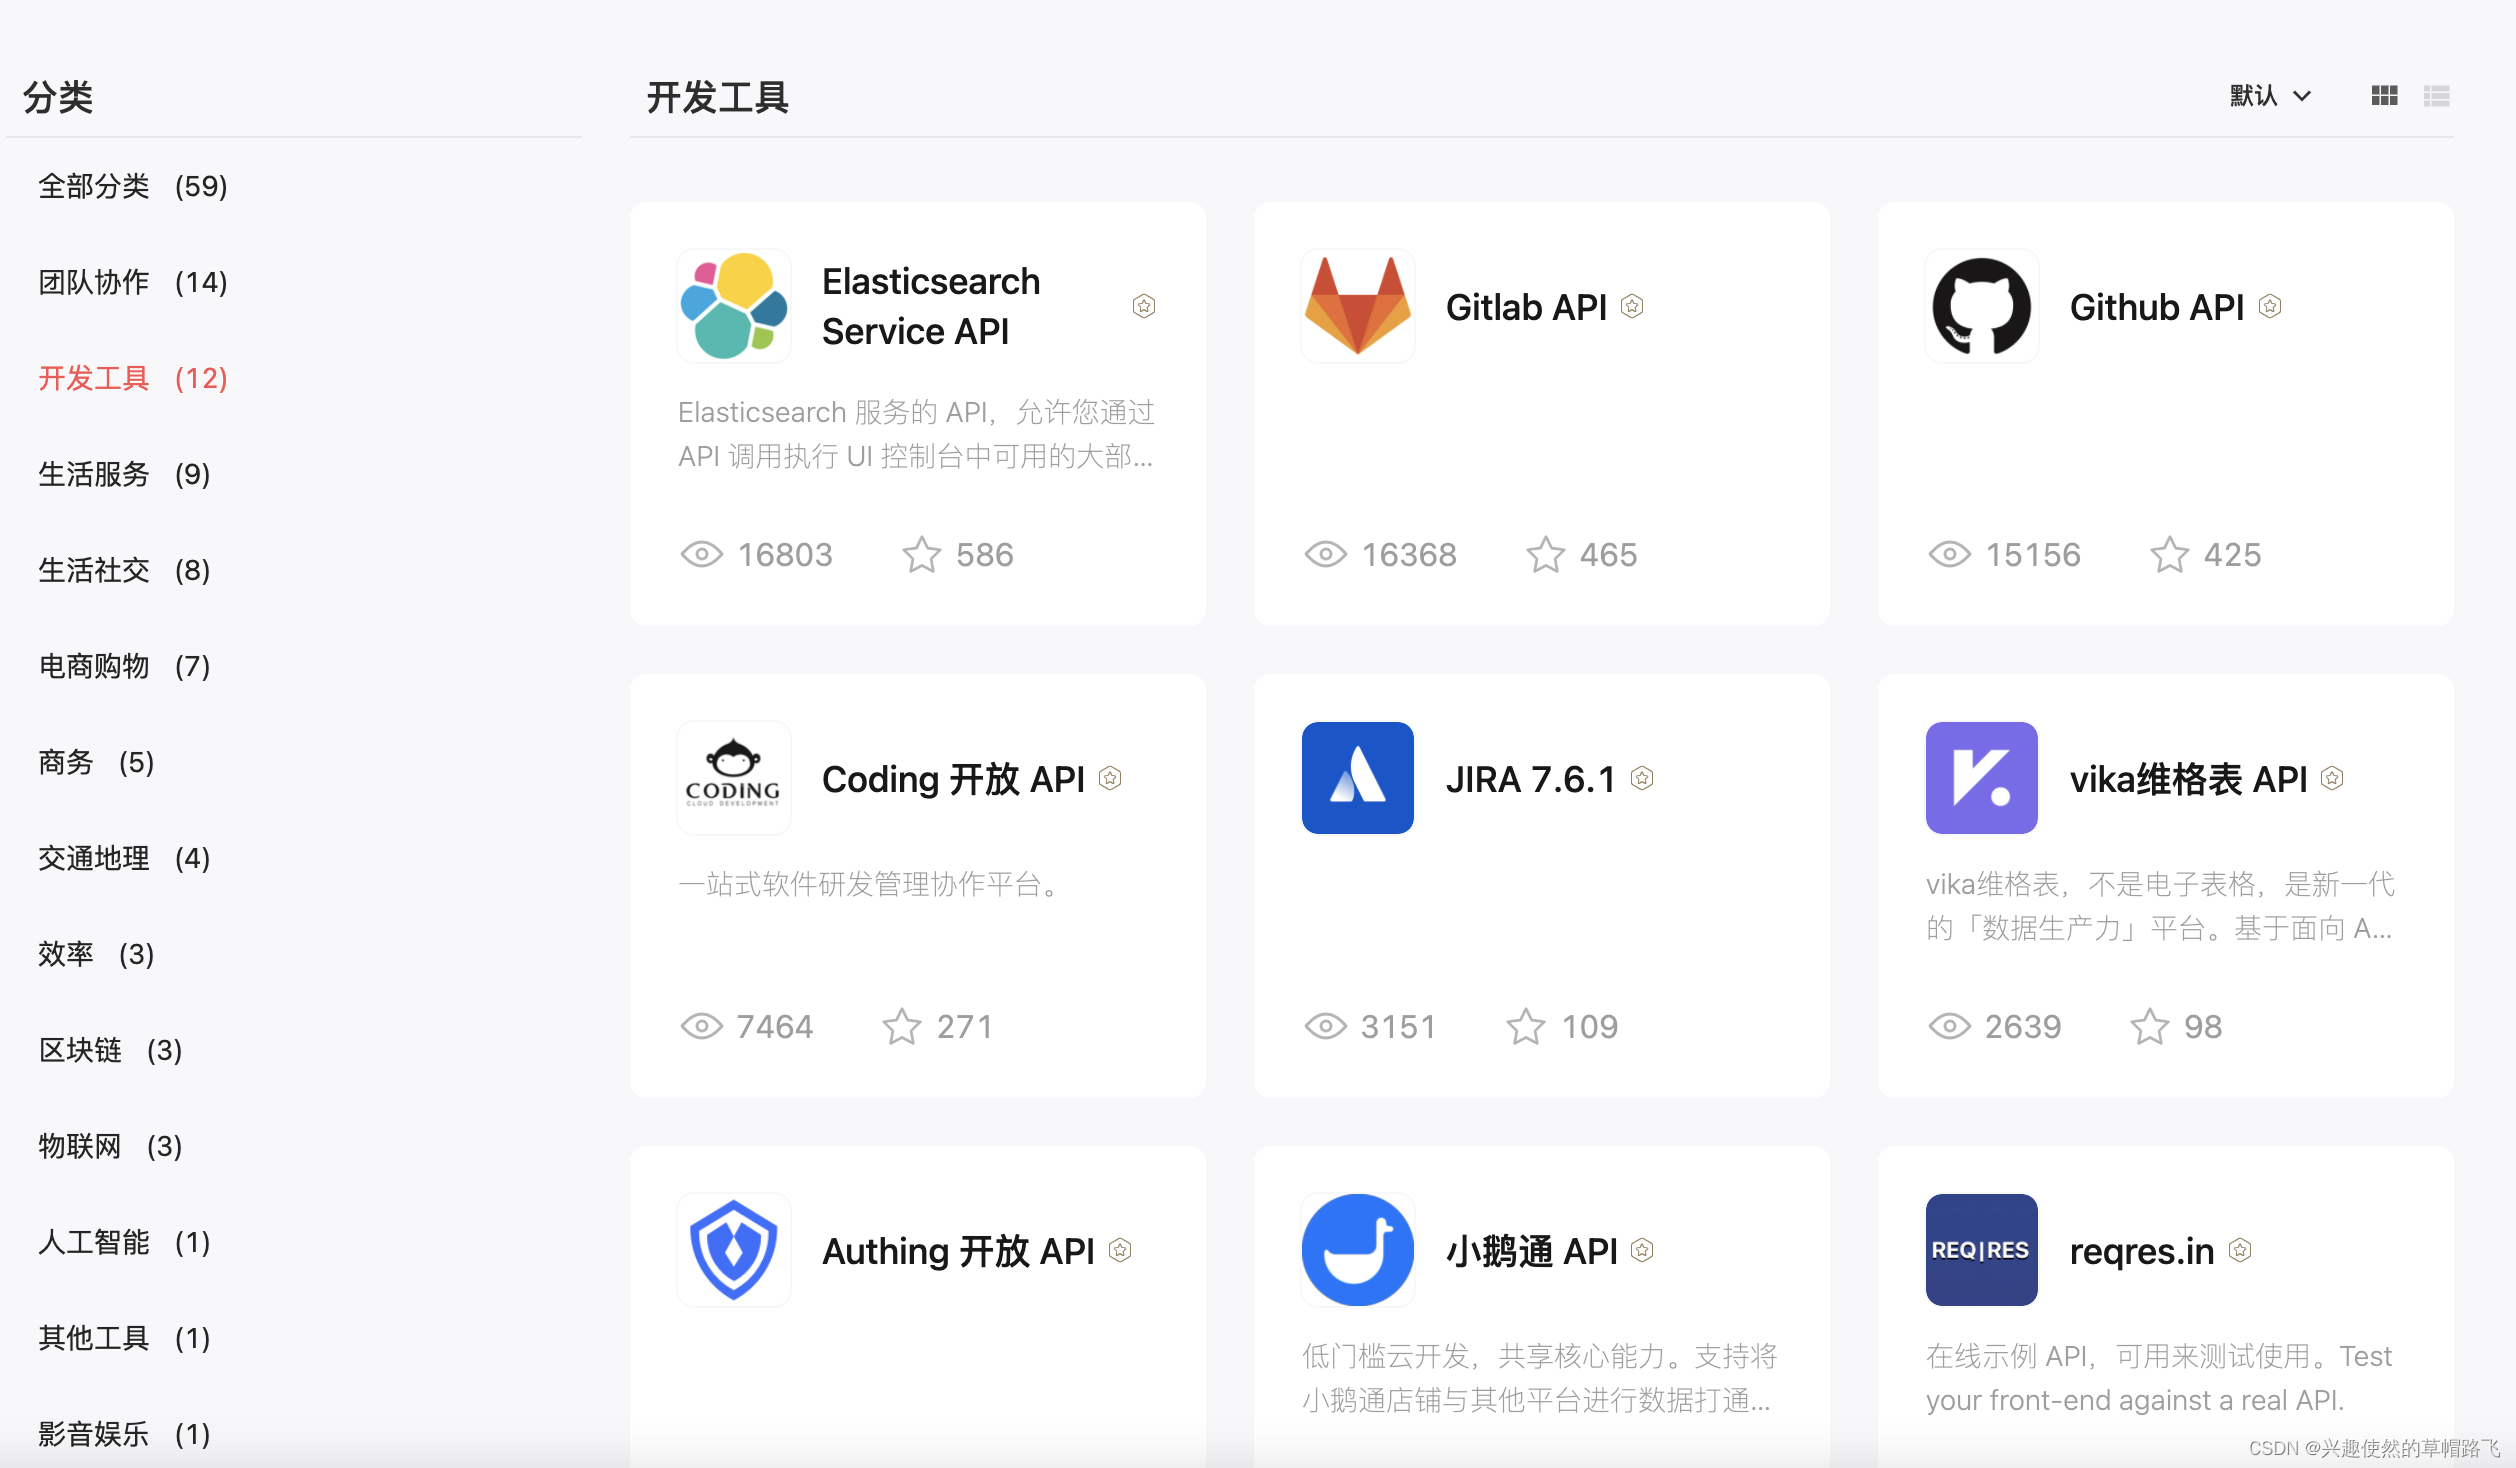Click the star icon on vika card
Viewport: 2516px width, 1468px height.
point(2150,1026)
